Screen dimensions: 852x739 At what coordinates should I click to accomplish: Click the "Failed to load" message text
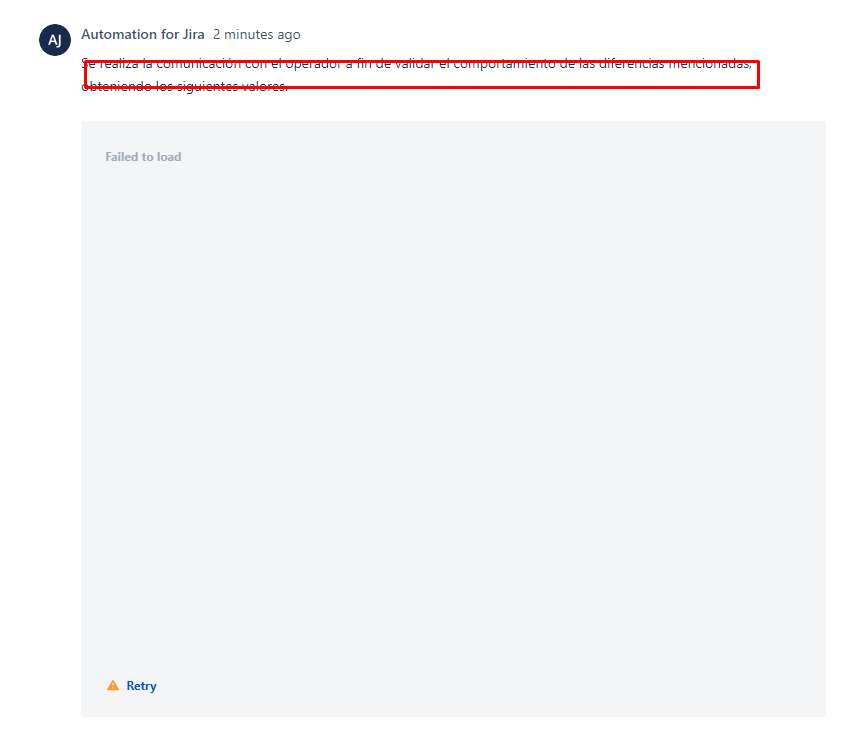[143, 157]
